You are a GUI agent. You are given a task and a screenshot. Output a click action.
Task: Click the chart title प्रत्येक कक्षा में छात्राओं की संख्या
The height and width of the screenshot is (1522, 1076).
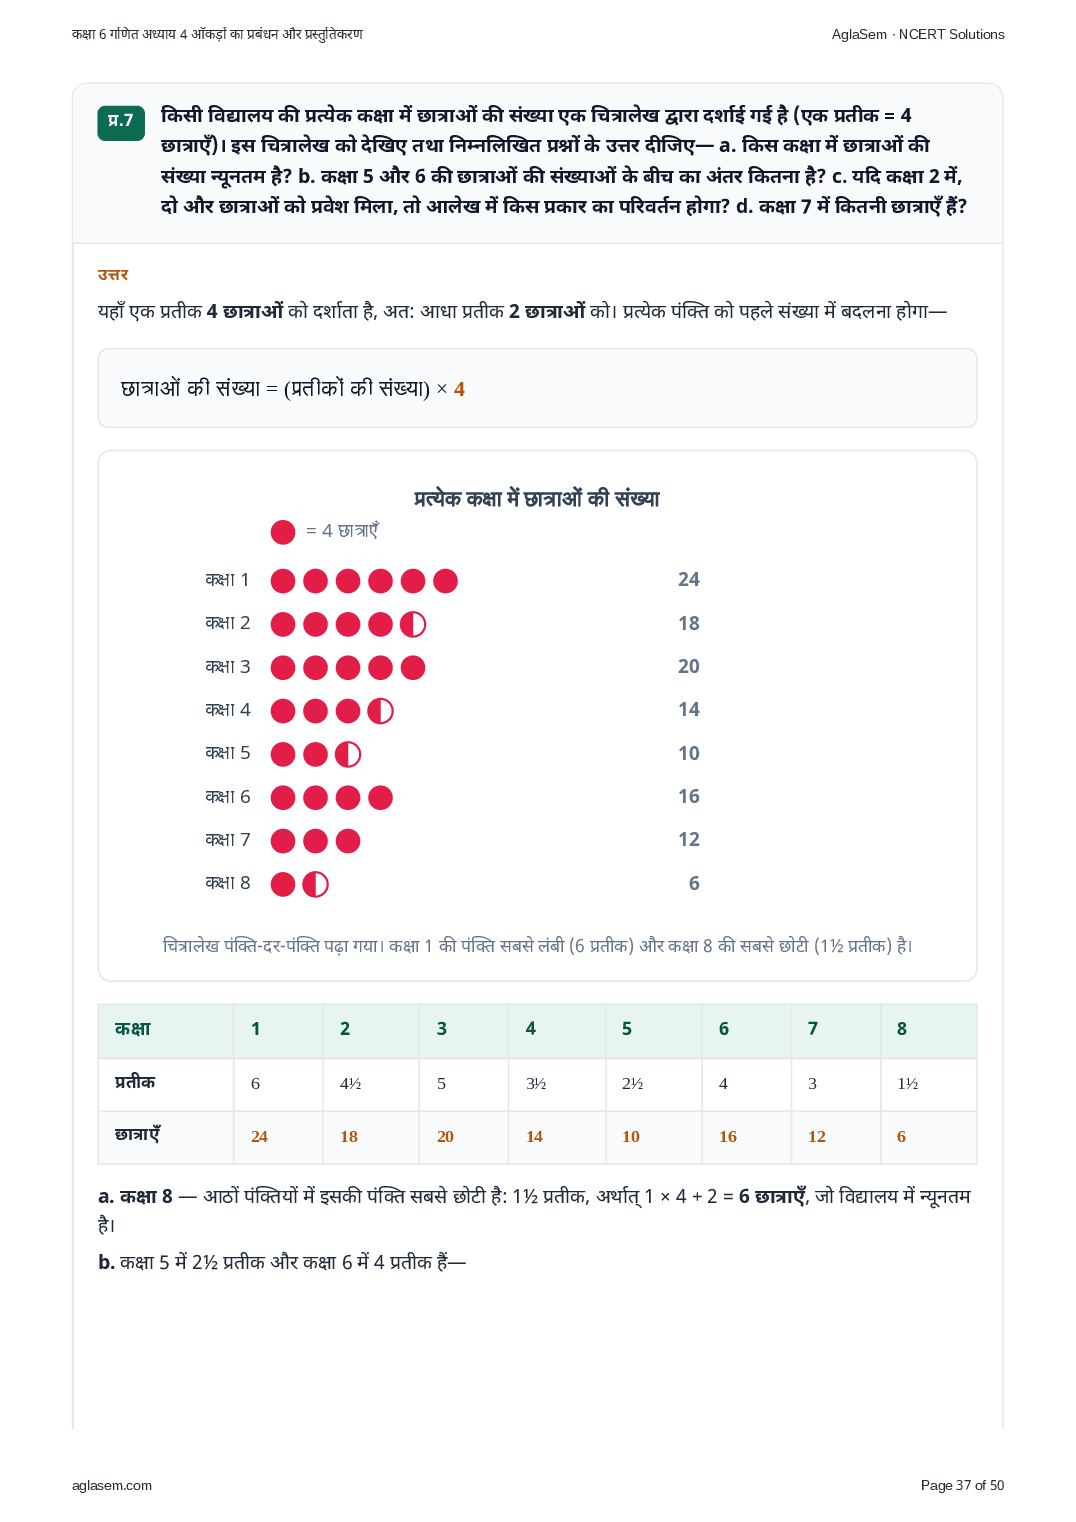click(x=537, y=498)
